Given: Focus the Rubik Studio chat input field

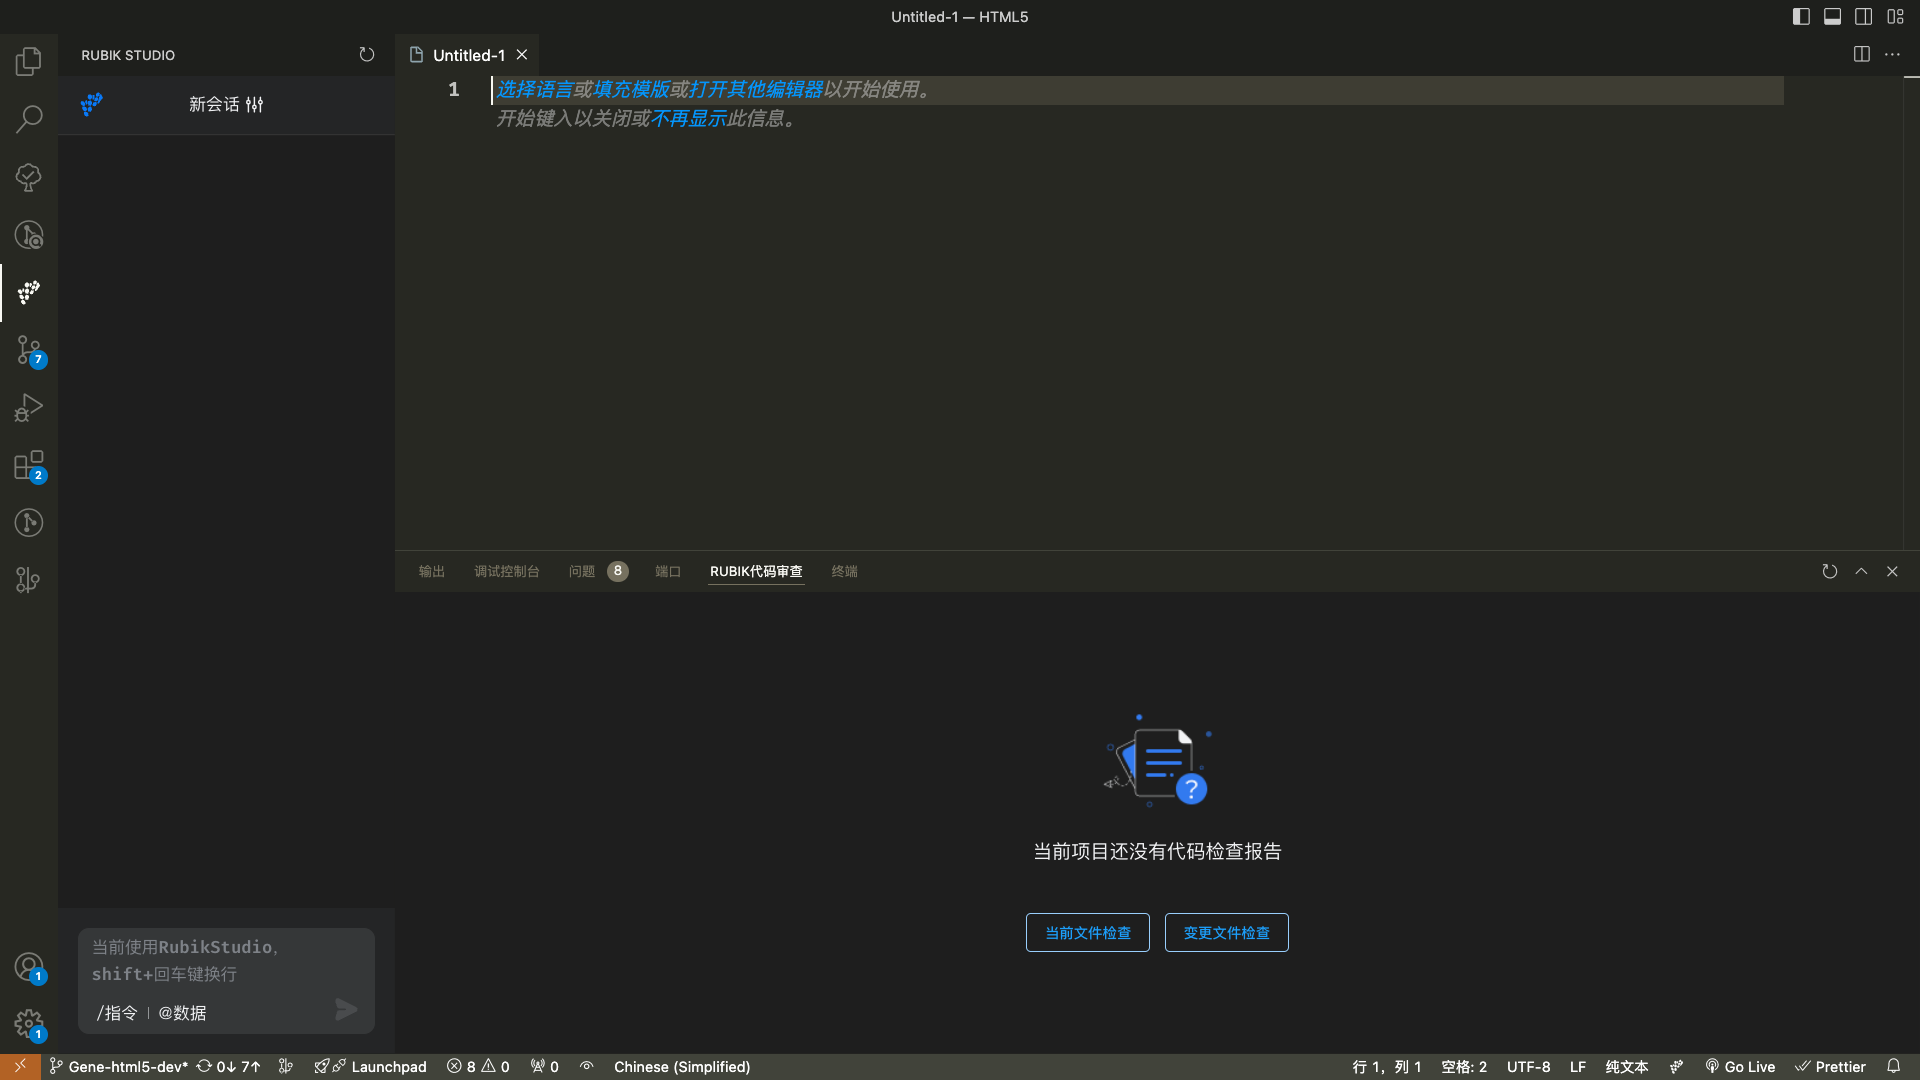Looking at the screenshot, I should [x=226, y=960].
